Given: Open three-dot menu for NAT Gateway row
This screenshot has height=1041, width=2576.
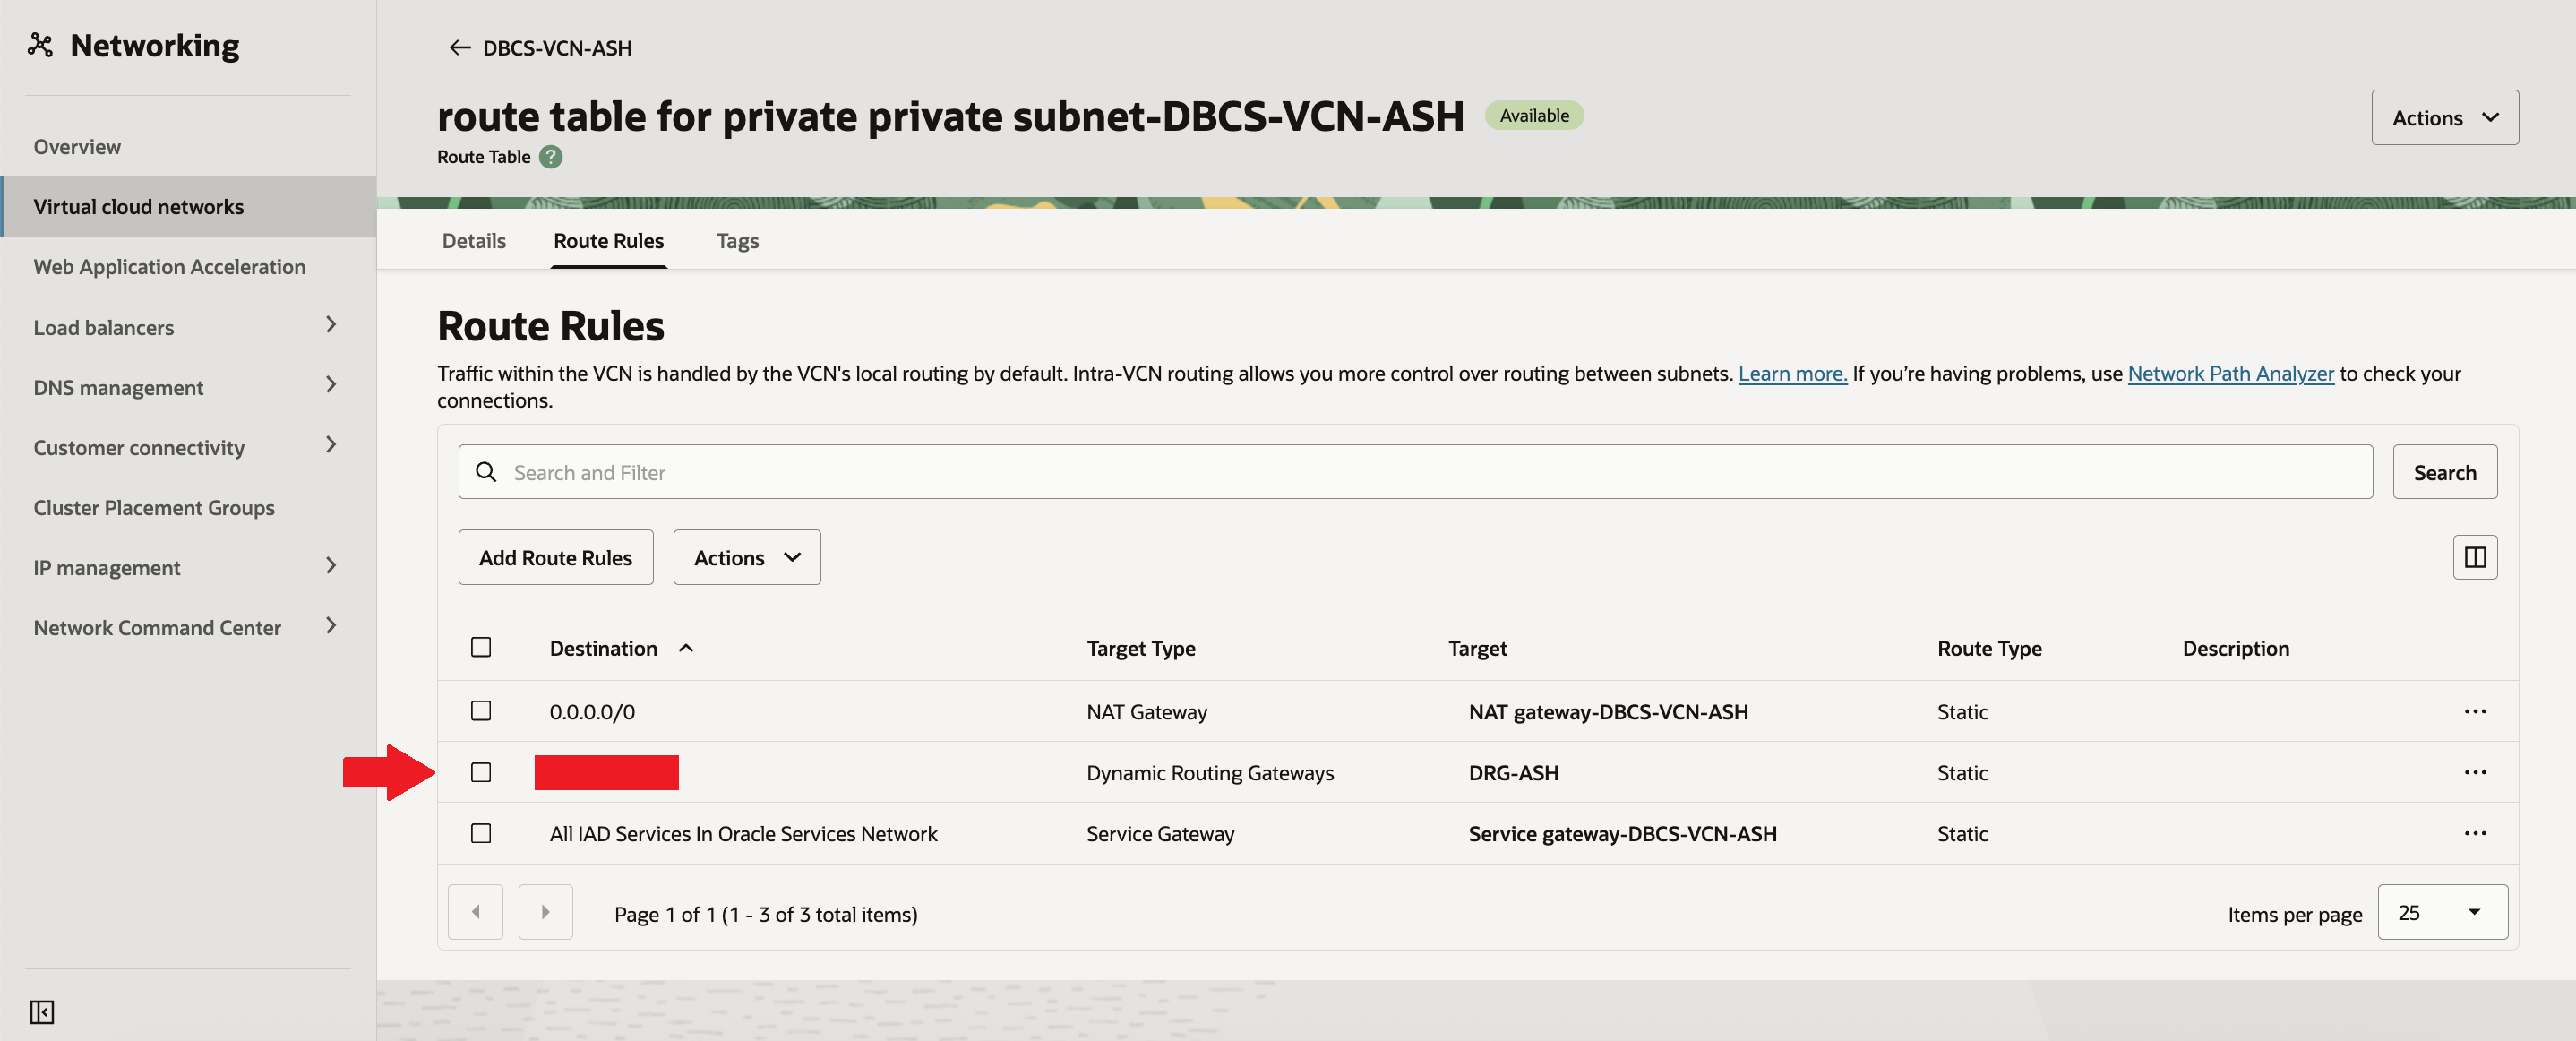Looking at the screenshot, I should coord(2474,712).
